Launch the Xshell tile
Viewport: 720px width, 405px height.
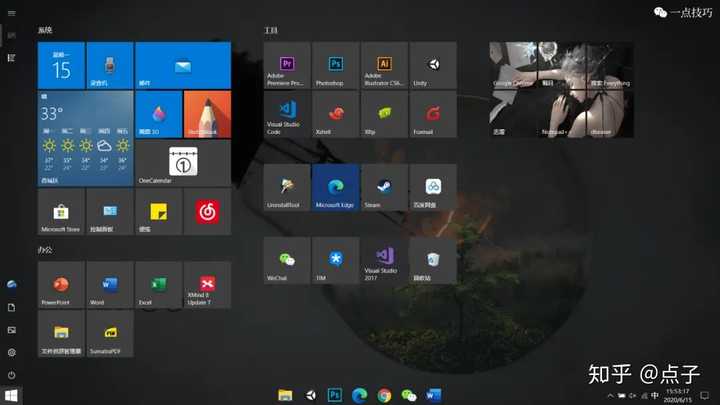336,114
